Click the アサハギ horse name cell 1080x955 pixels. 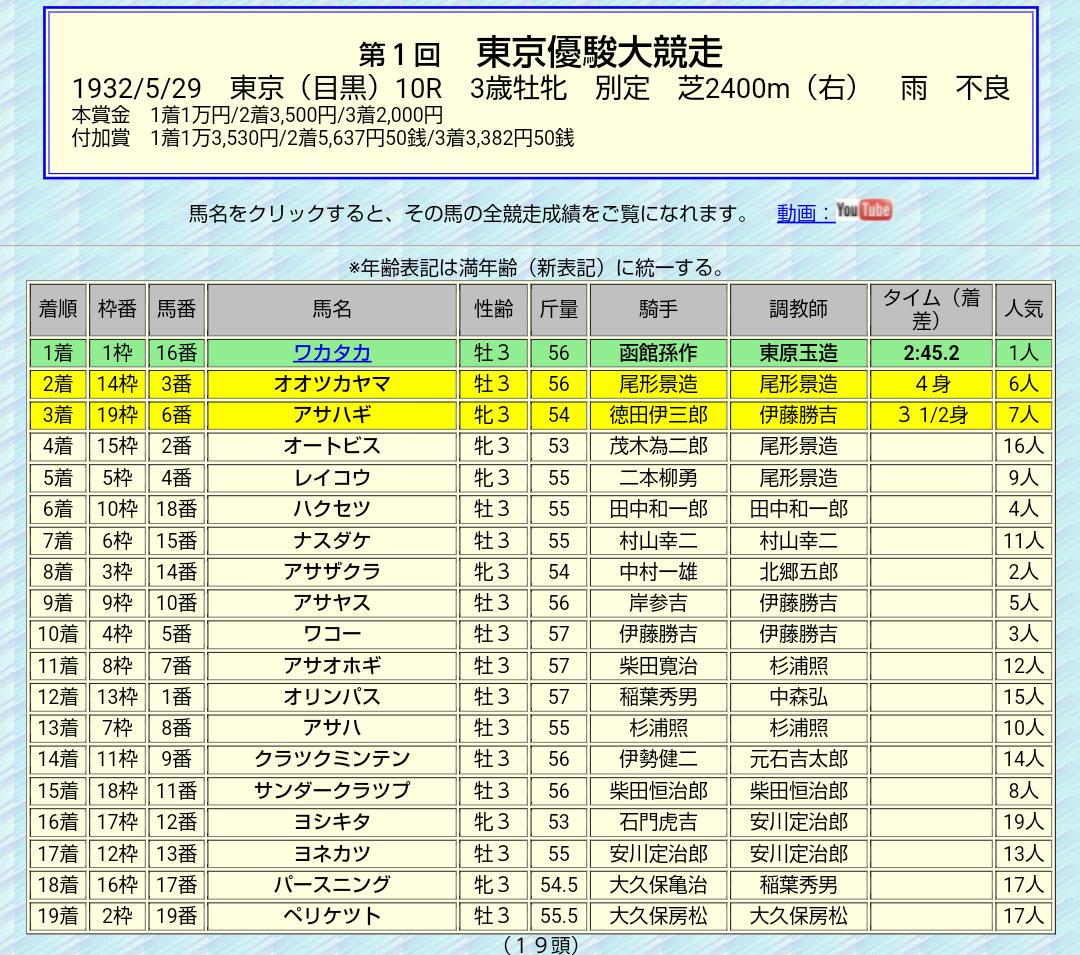point(332,415)
